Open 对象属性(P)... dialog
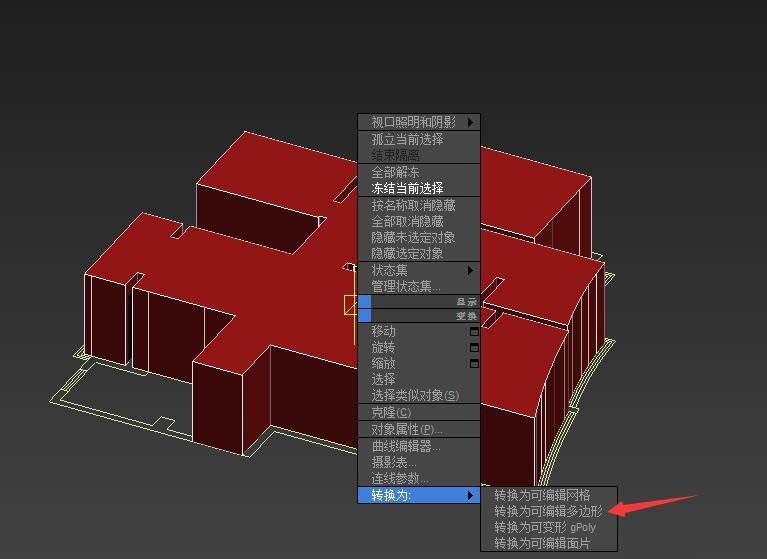This screenshot has width=767, height=559. [x=419, y=429]
